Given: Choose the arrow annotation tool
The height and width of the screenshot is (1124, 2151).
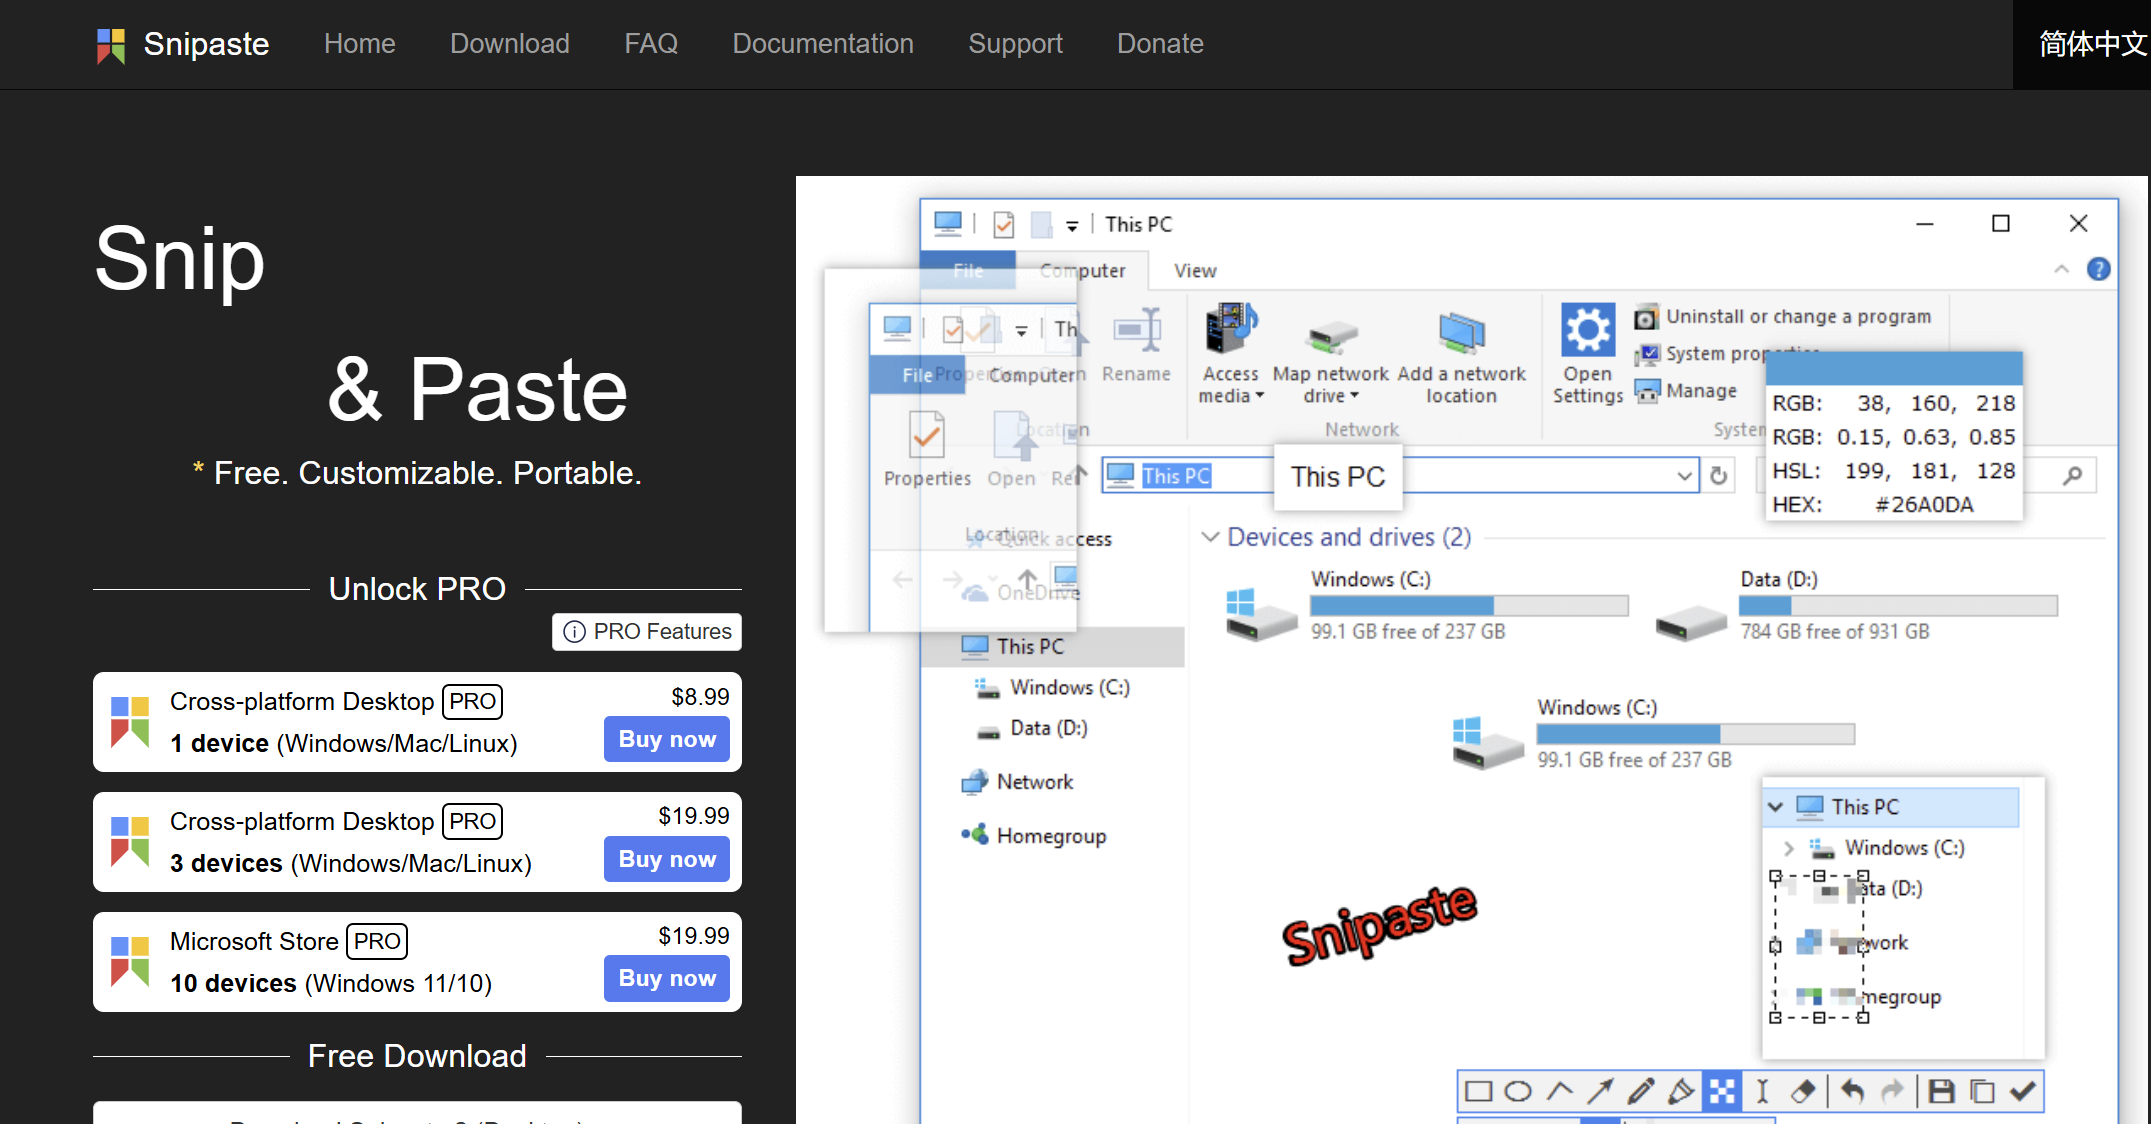Looking at the screenshot, I should [1600, 1091].
